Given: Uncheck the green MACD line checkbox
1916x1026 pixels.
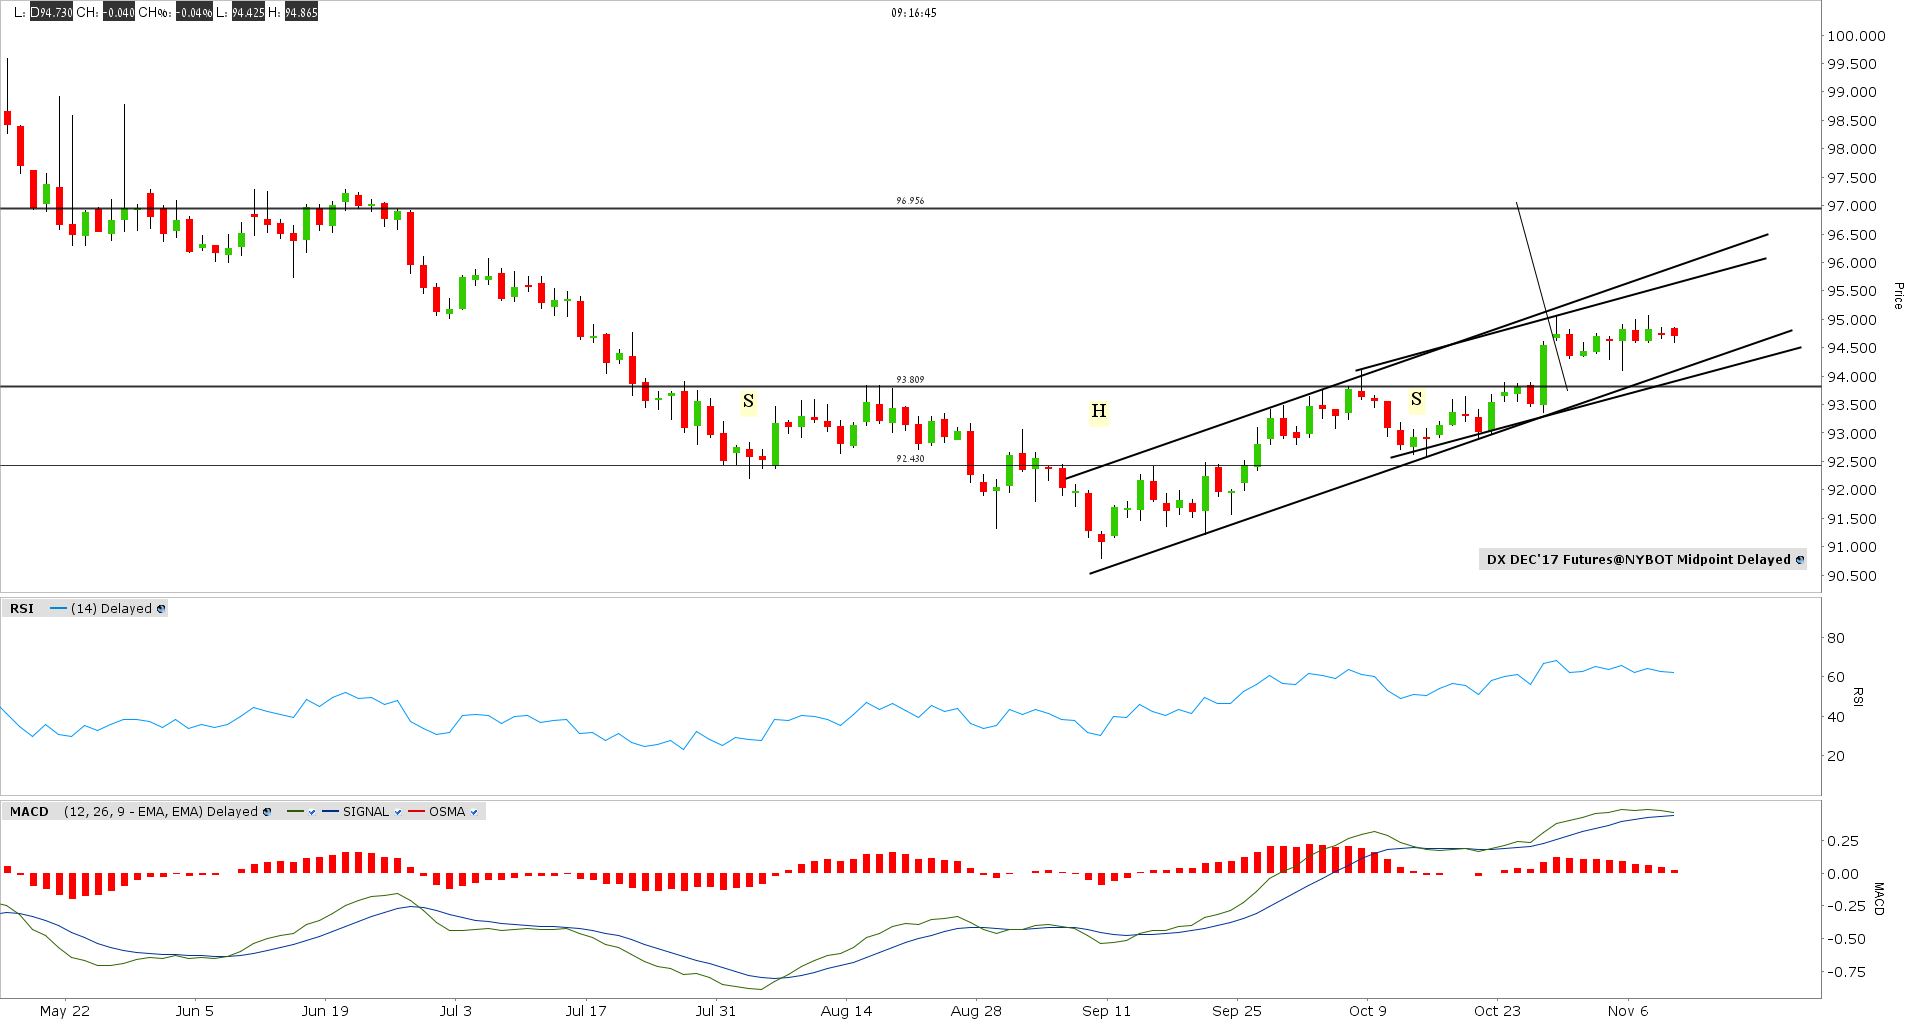Looking at the screenshot, I should [312, 812].
